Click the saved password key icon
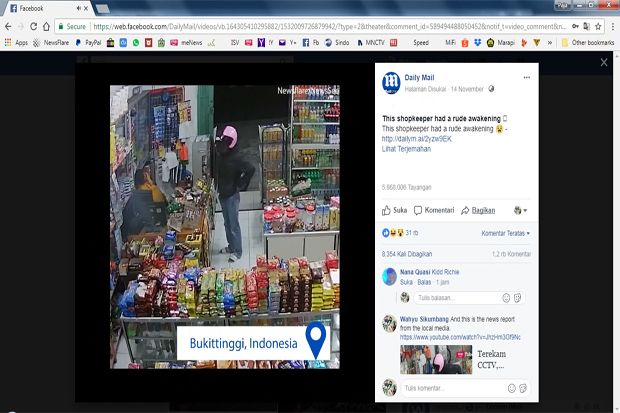The height and width of the screenshot is (413, 620). pyautogui.click(x=575, y=27)
